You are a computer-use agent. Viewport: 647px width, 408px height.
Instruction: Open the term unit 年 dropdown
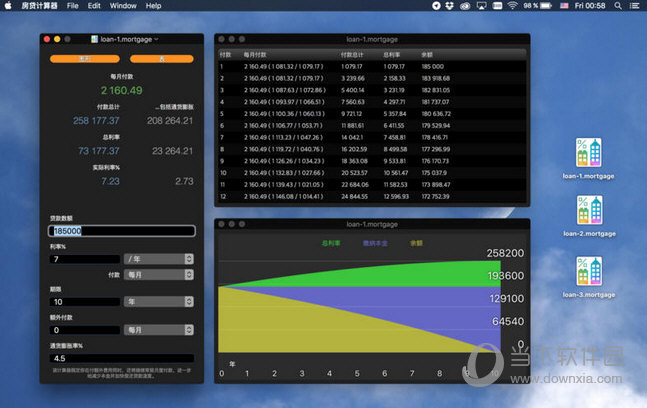pos(159,302)
